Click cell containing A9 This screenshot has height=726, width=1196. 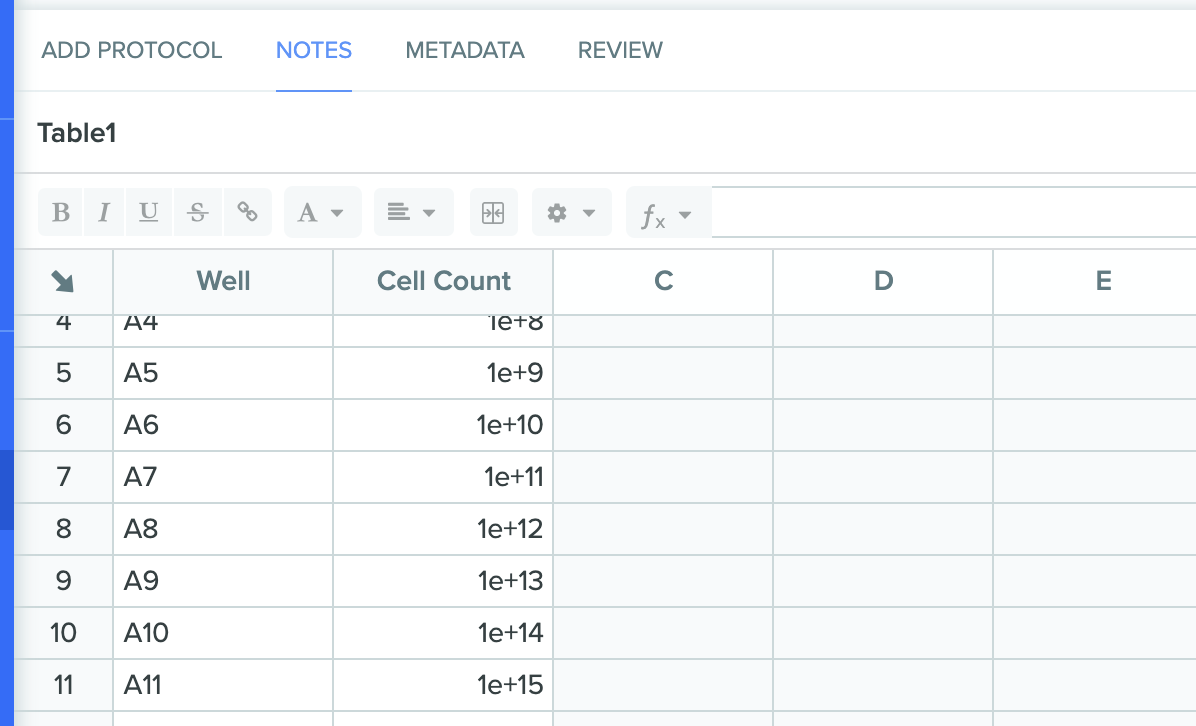coord(223,581)
